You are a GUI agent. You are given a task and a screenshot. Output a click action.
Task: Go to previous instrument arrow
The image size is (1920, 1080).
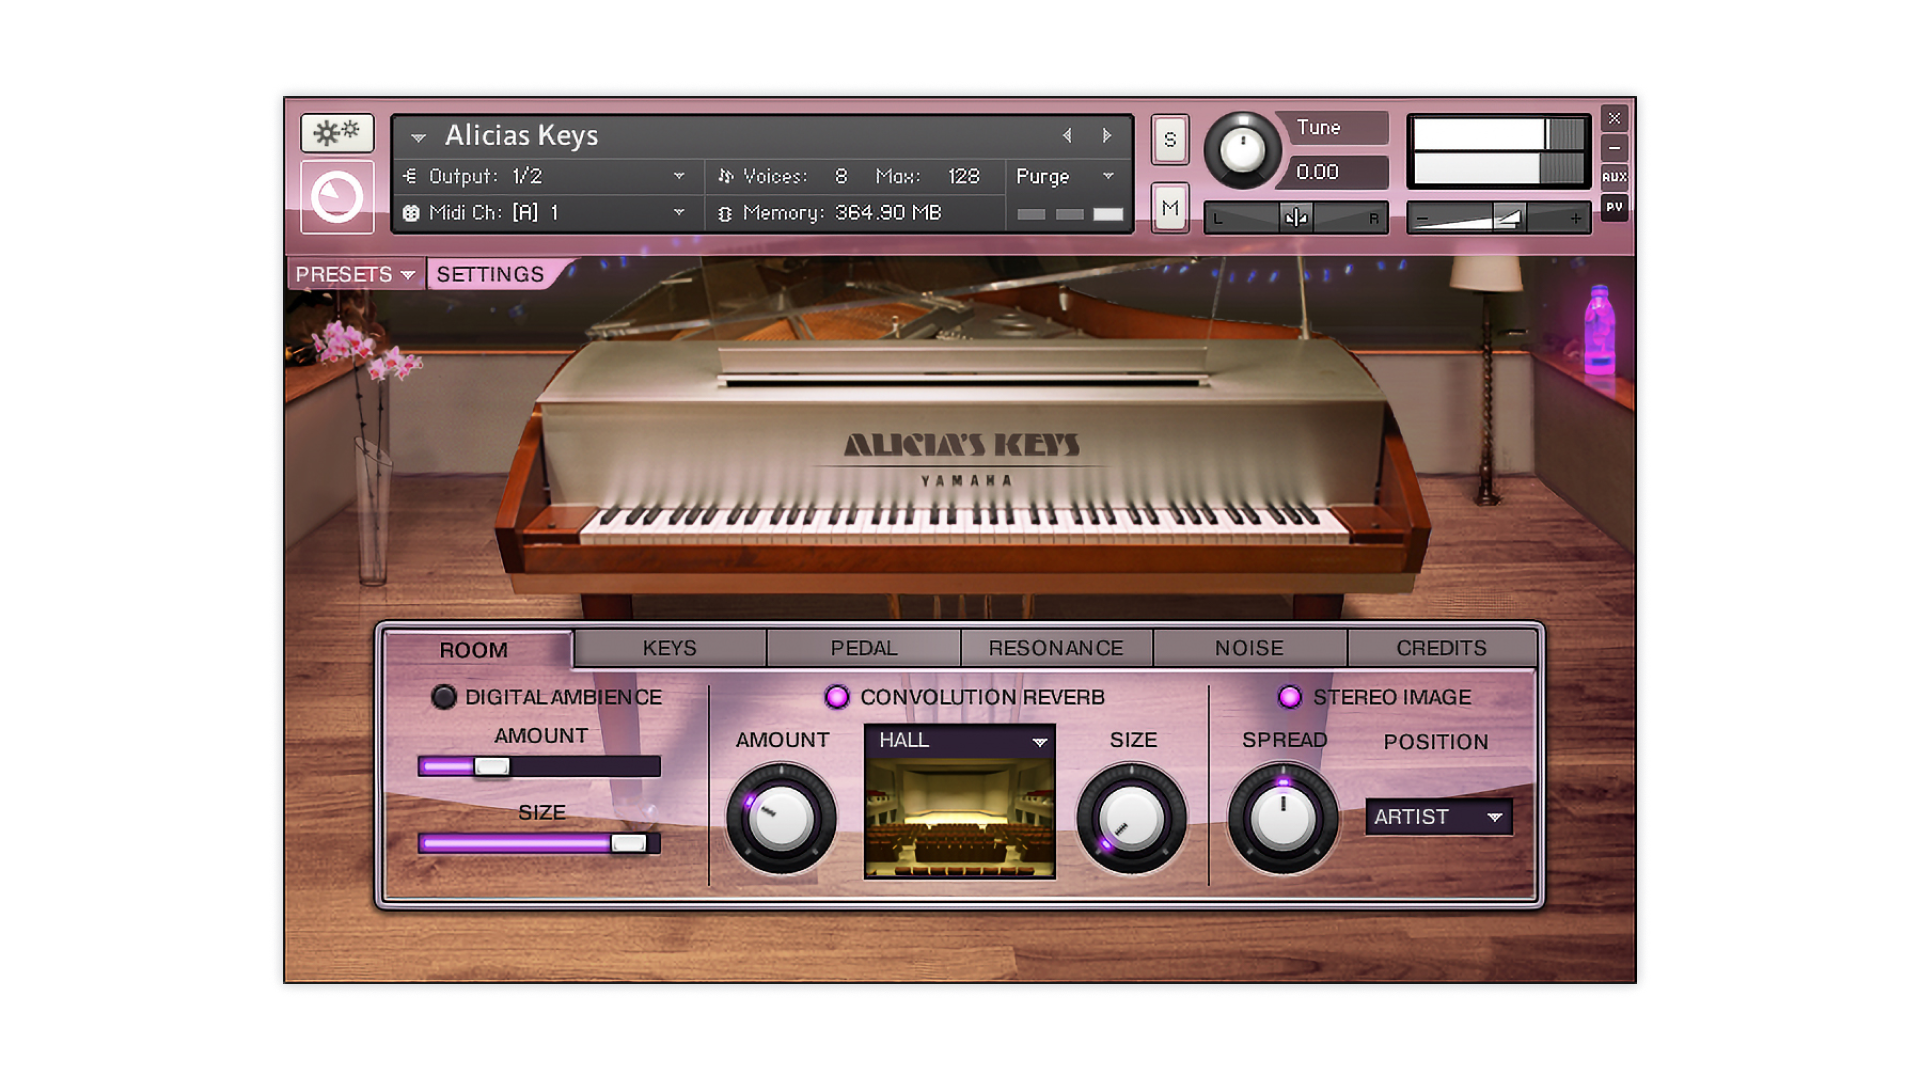(1067, 135)
